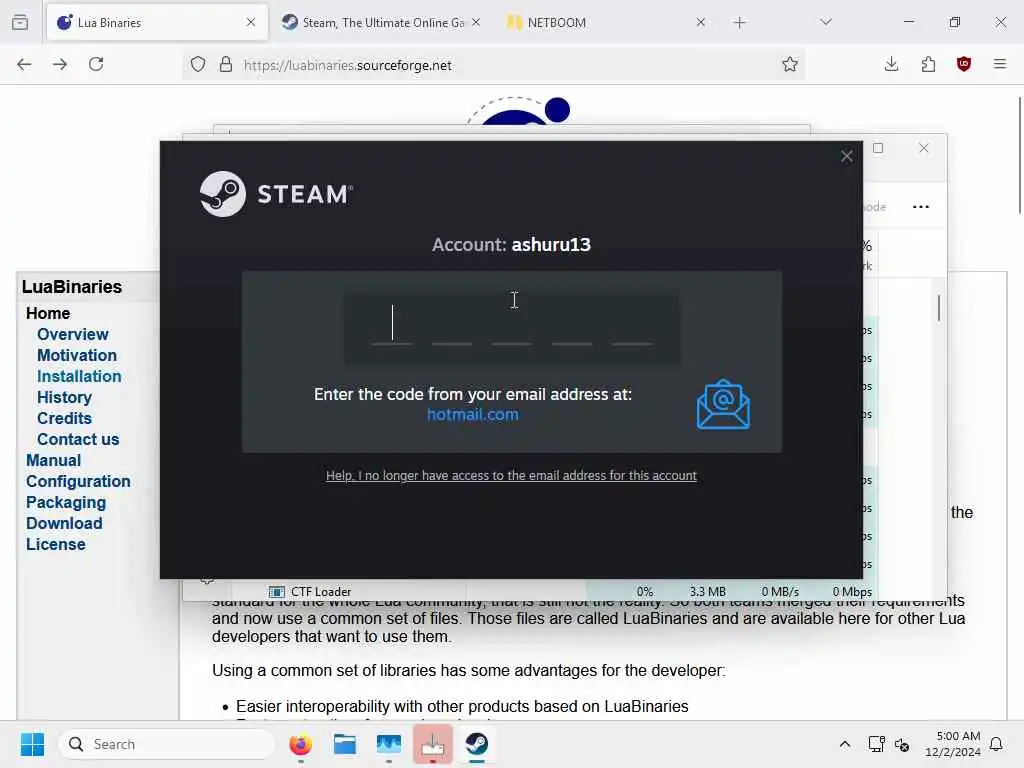
Task: Open the Packaging sidebar link
Action: click(66, 502)
